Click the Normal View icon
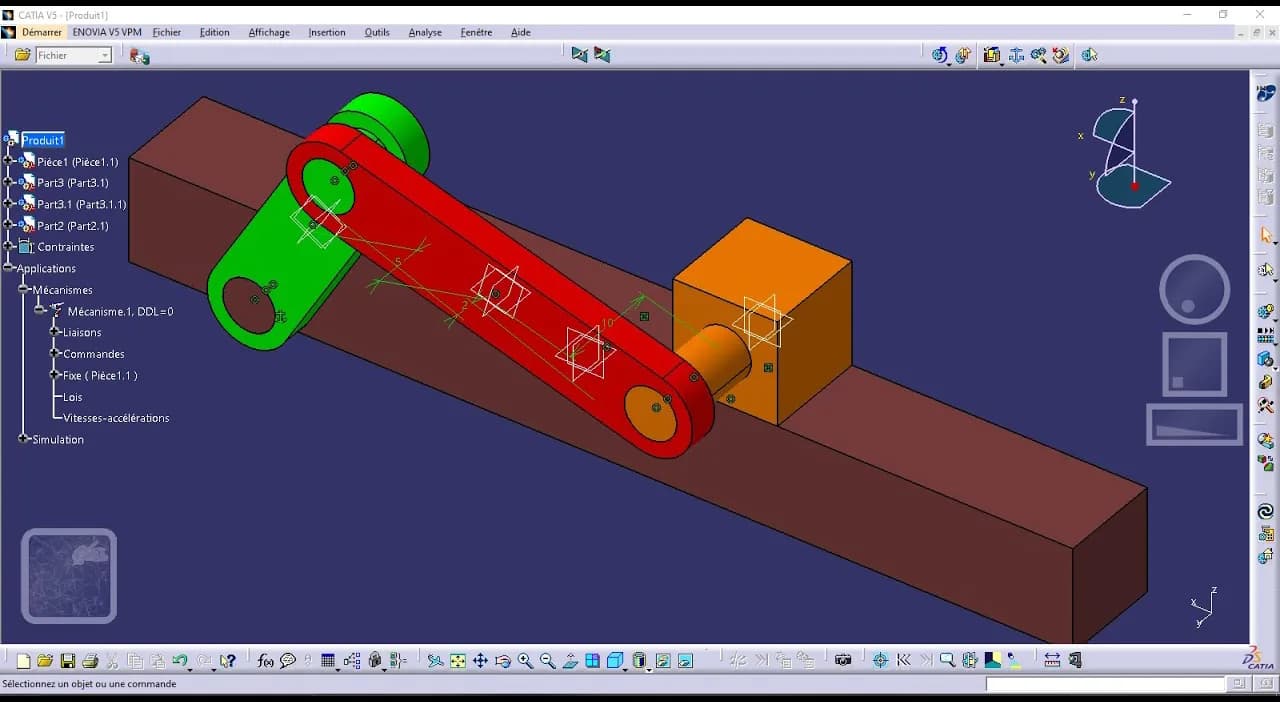Screen dimensions: 1280x702 coord(570,661)
